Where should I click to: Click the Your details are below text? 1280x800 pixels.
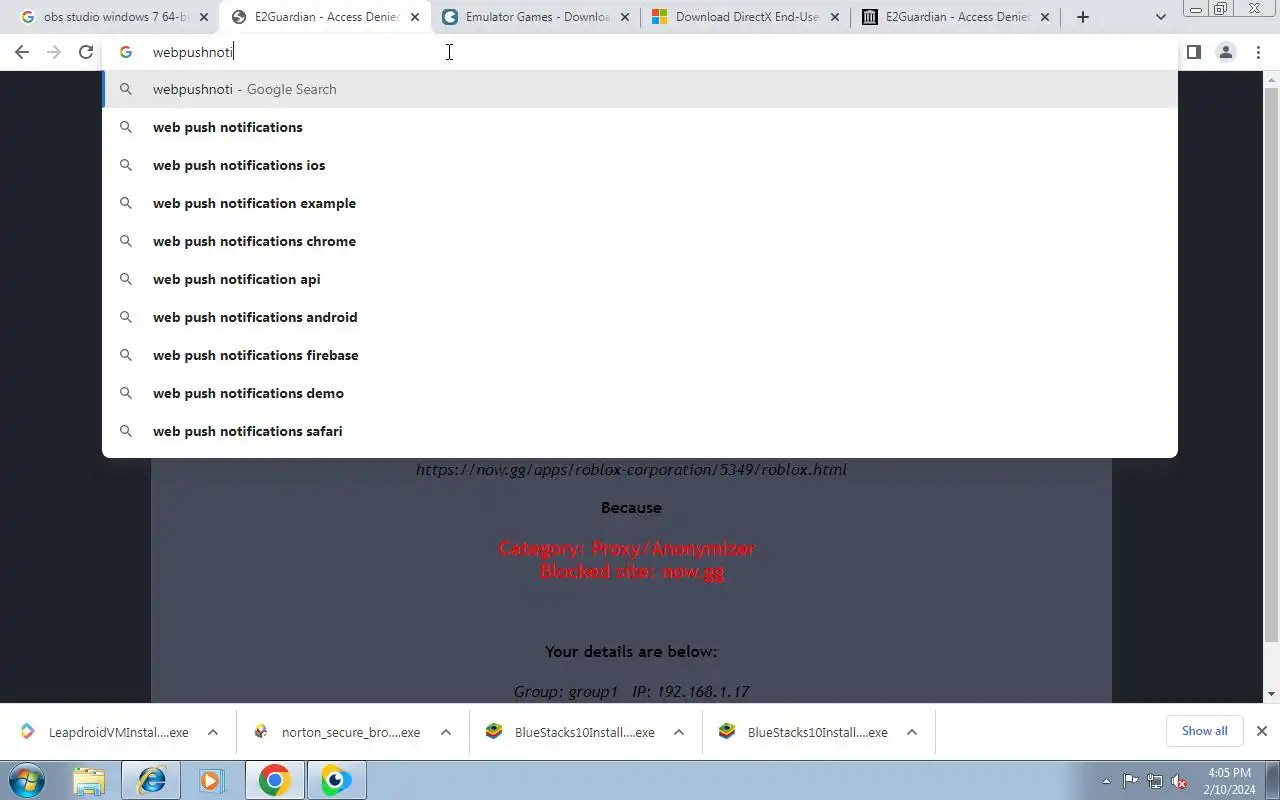[x=631, y=651]
